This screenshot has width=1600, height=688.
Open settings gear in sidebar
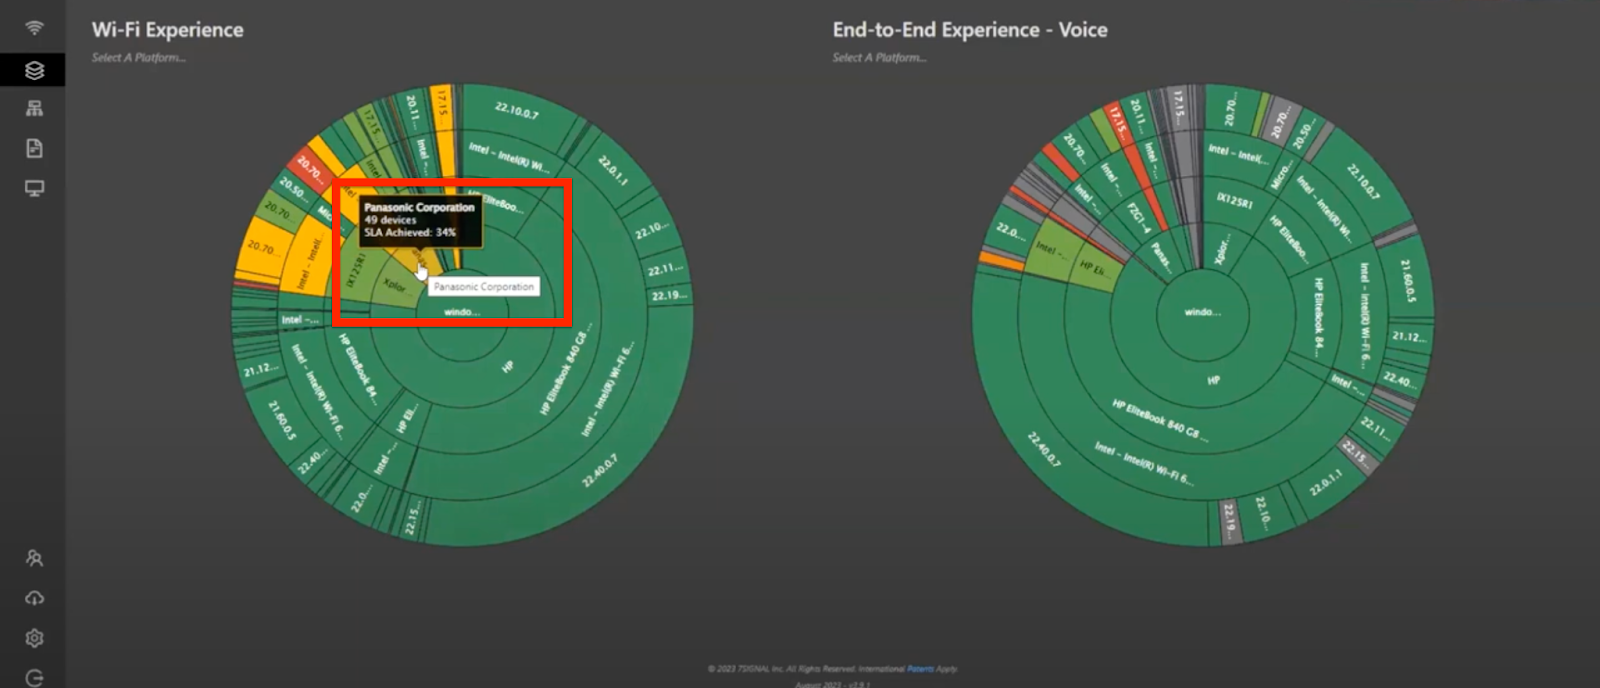click(34, 638)
